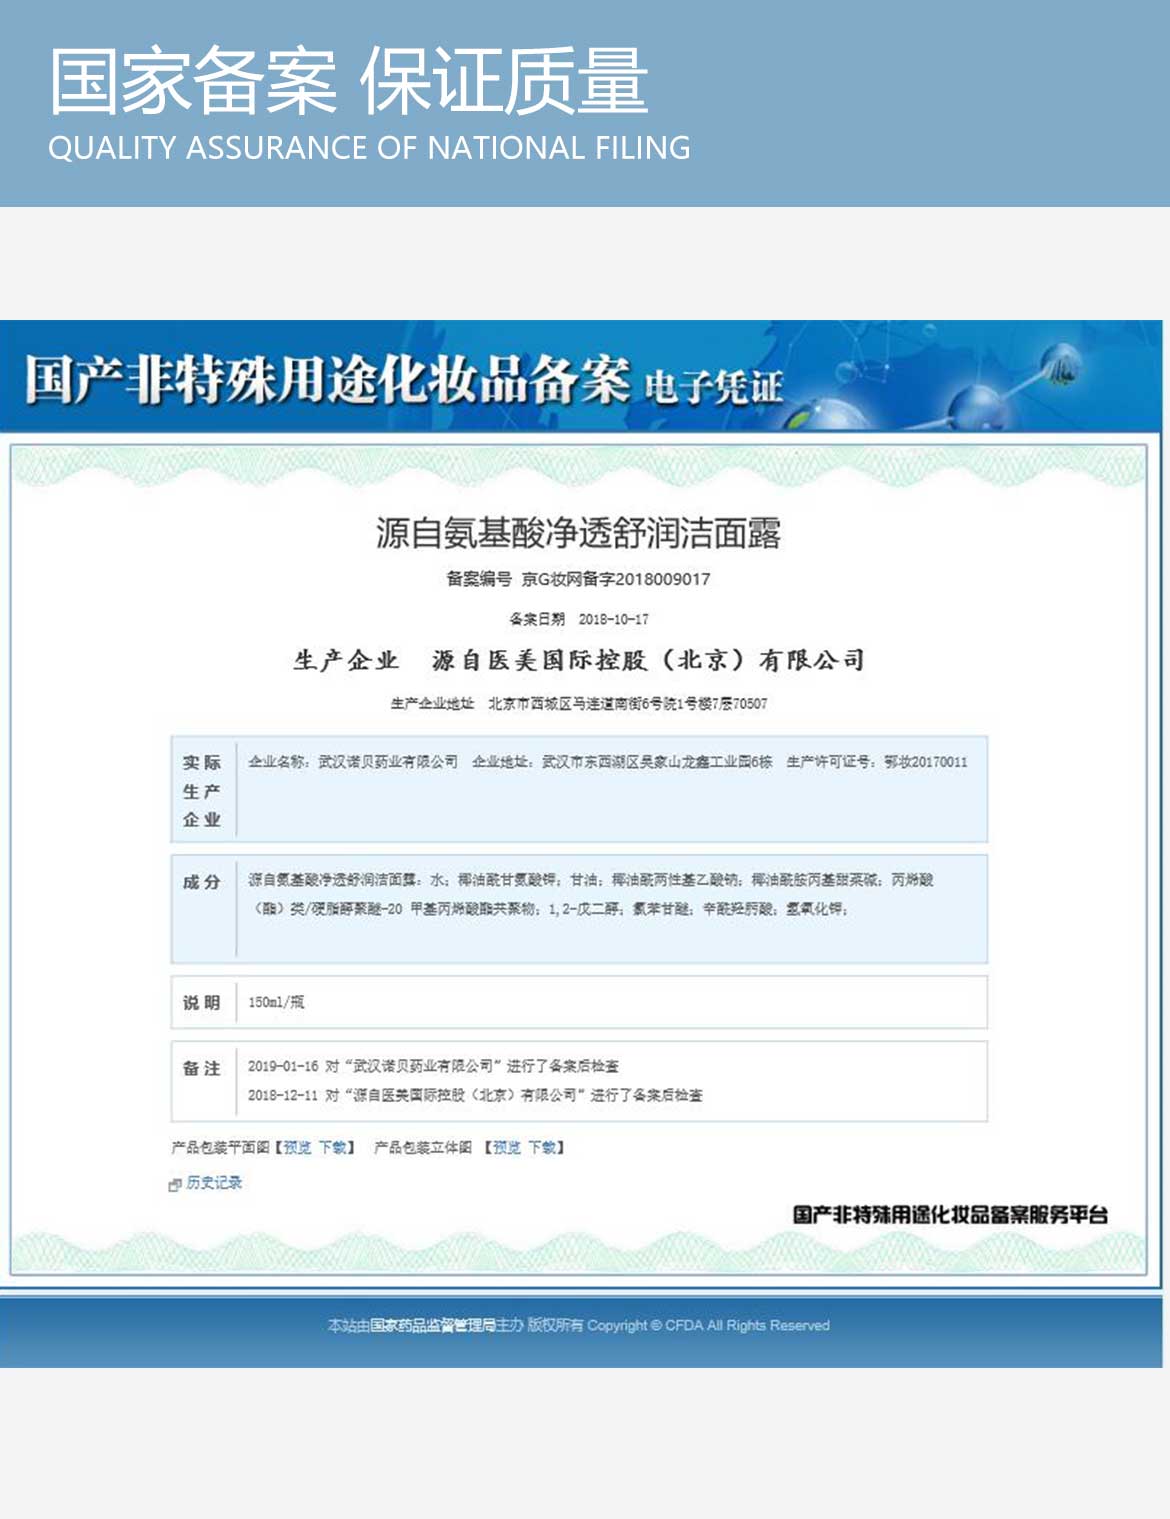Screen dimensions: 1170x1519
Task: Click the 150ml/瓶 description text
Action: (x=276, y=1002)
